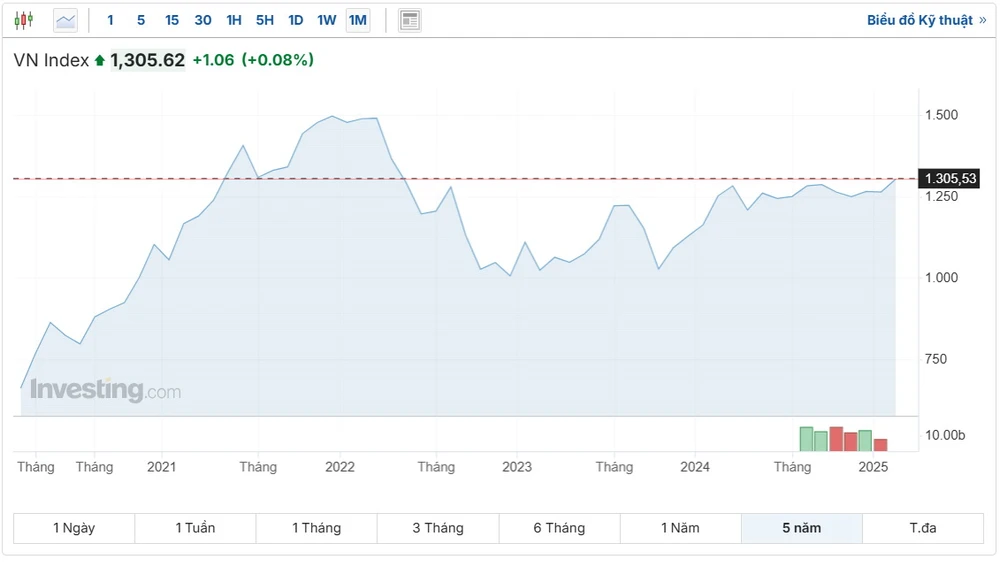
Task: Switch to 30-minute interval
Action: tap(203, 20)
